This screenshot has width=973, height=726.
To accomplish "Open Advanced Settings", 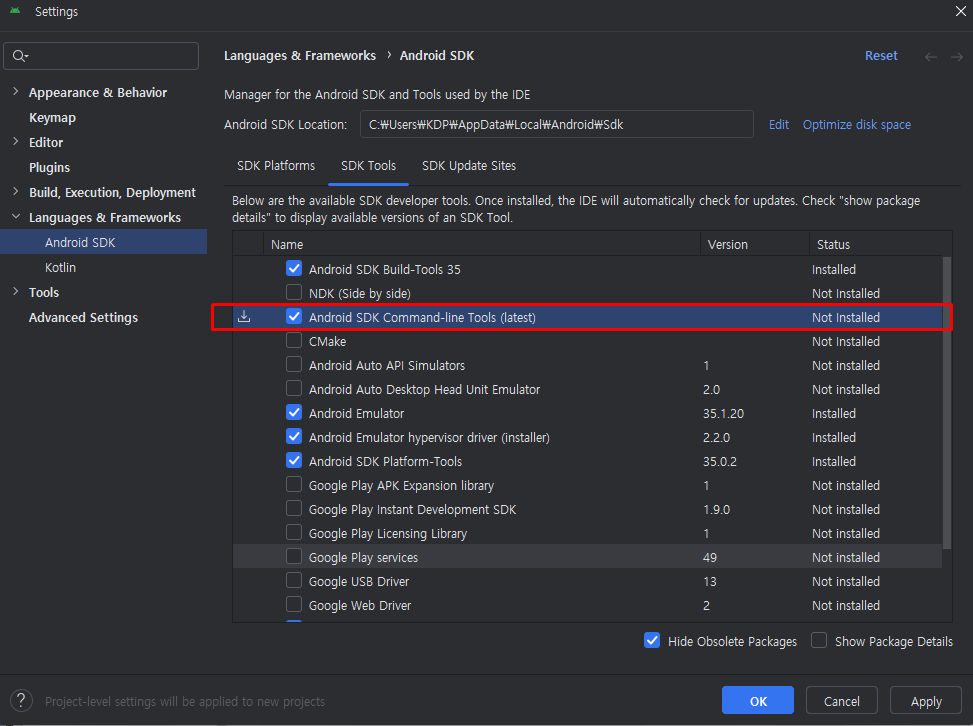I will click(83, 317).
